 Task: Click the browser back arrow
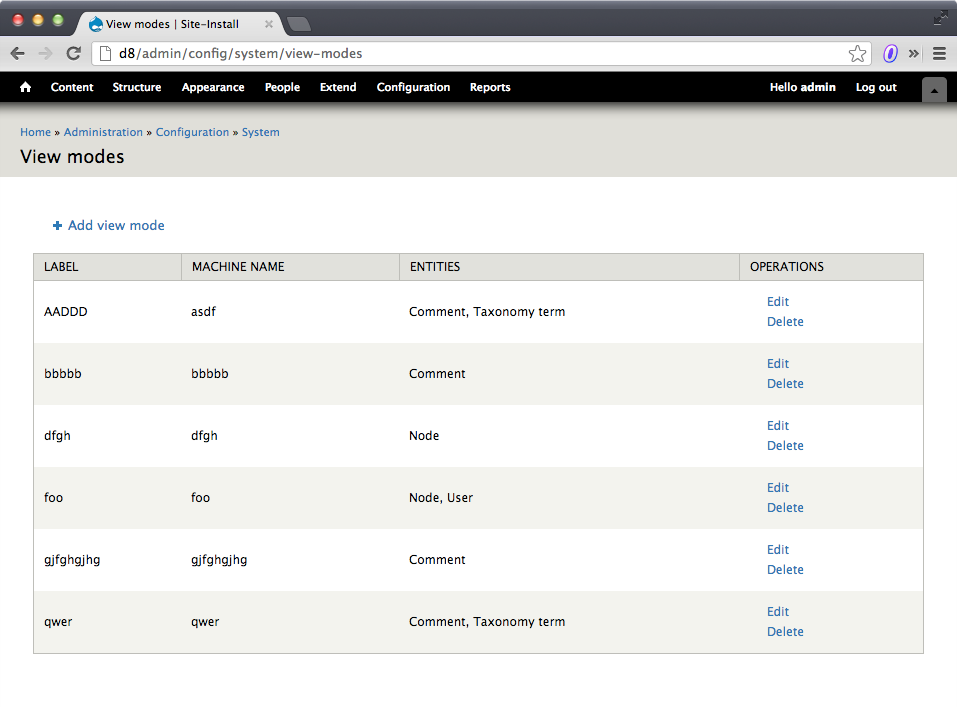[x=18, y=54]
